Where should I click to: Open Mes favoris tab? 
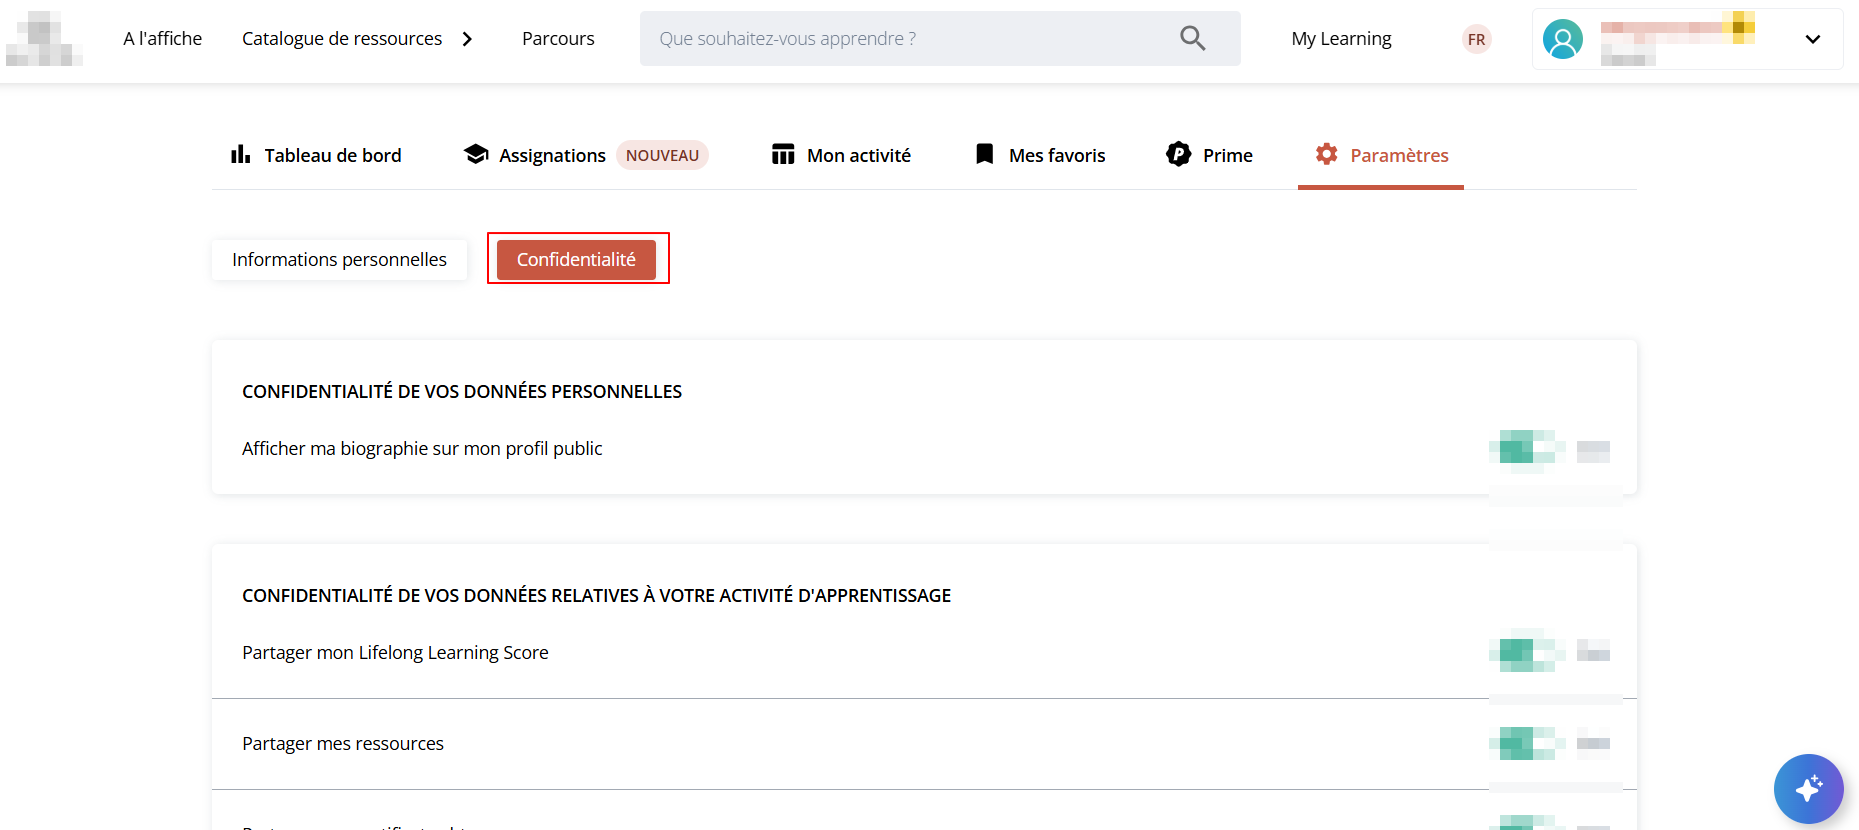coord(1040,155)
